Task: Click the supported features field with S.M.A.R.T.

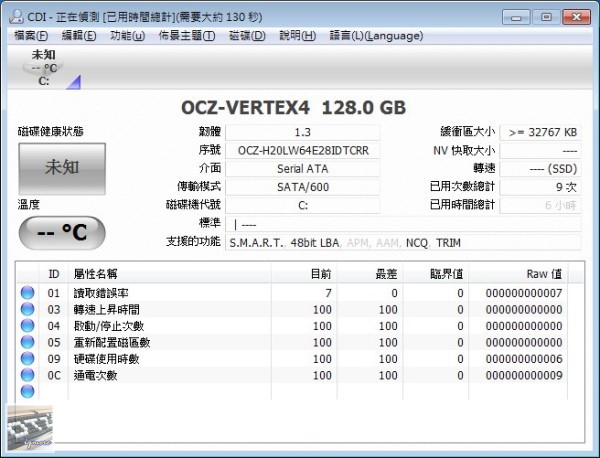Action: click(404, 243)
